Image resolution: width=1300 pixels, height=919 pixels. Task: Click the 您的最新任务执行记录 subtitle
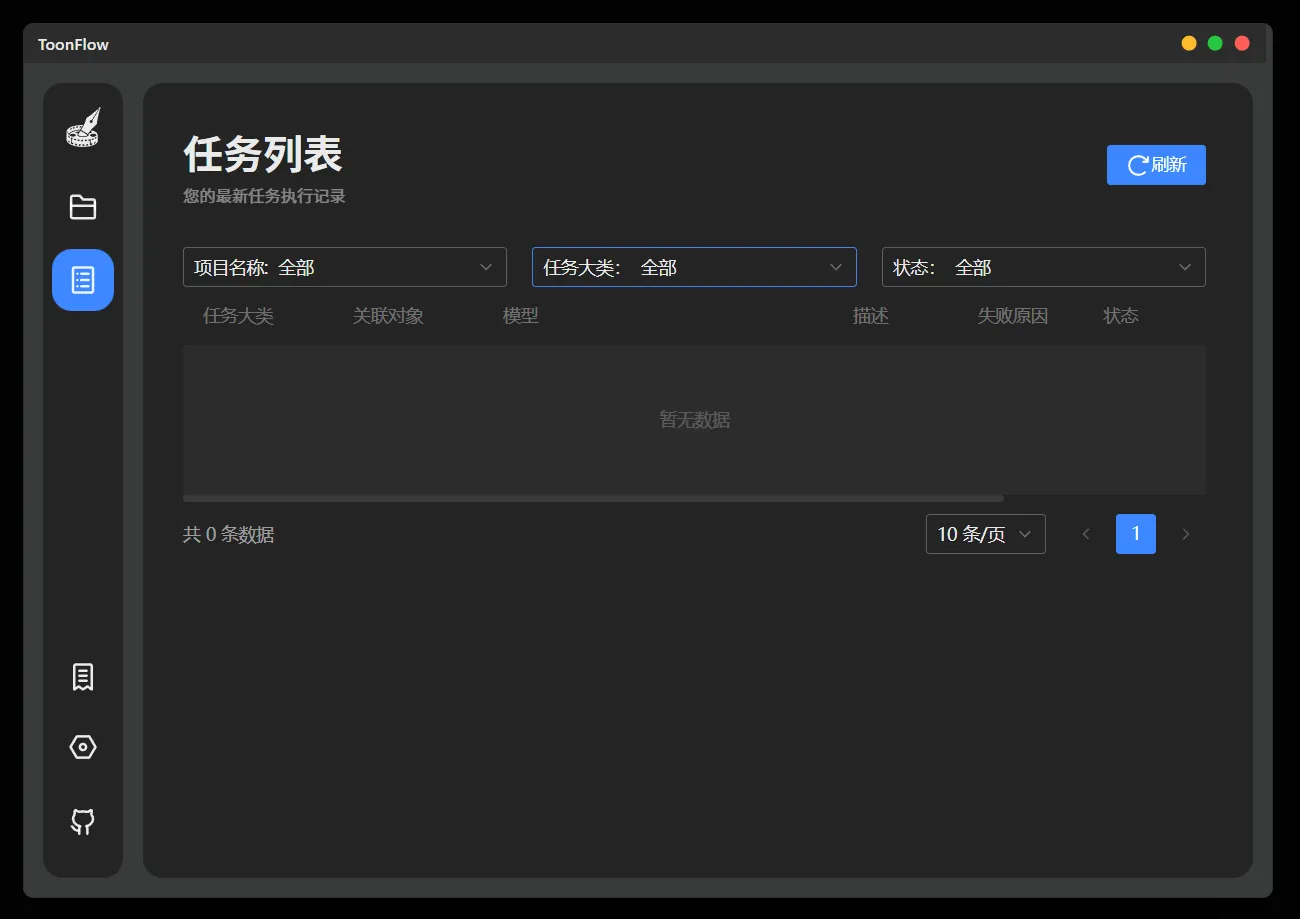[264, 196]
